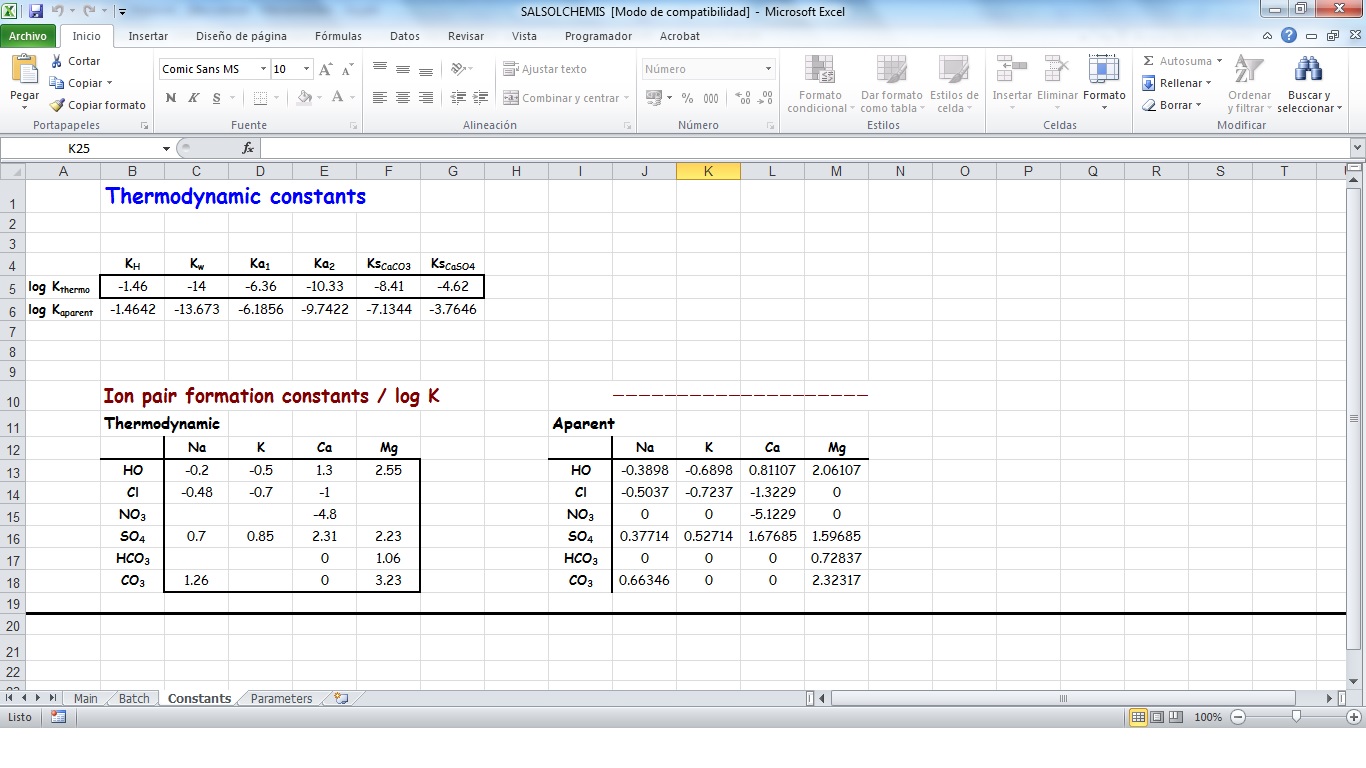This screenshot has width=1366, height=768.
Task: Click Ajustar texto wrap button
Action: pos(545,69)
